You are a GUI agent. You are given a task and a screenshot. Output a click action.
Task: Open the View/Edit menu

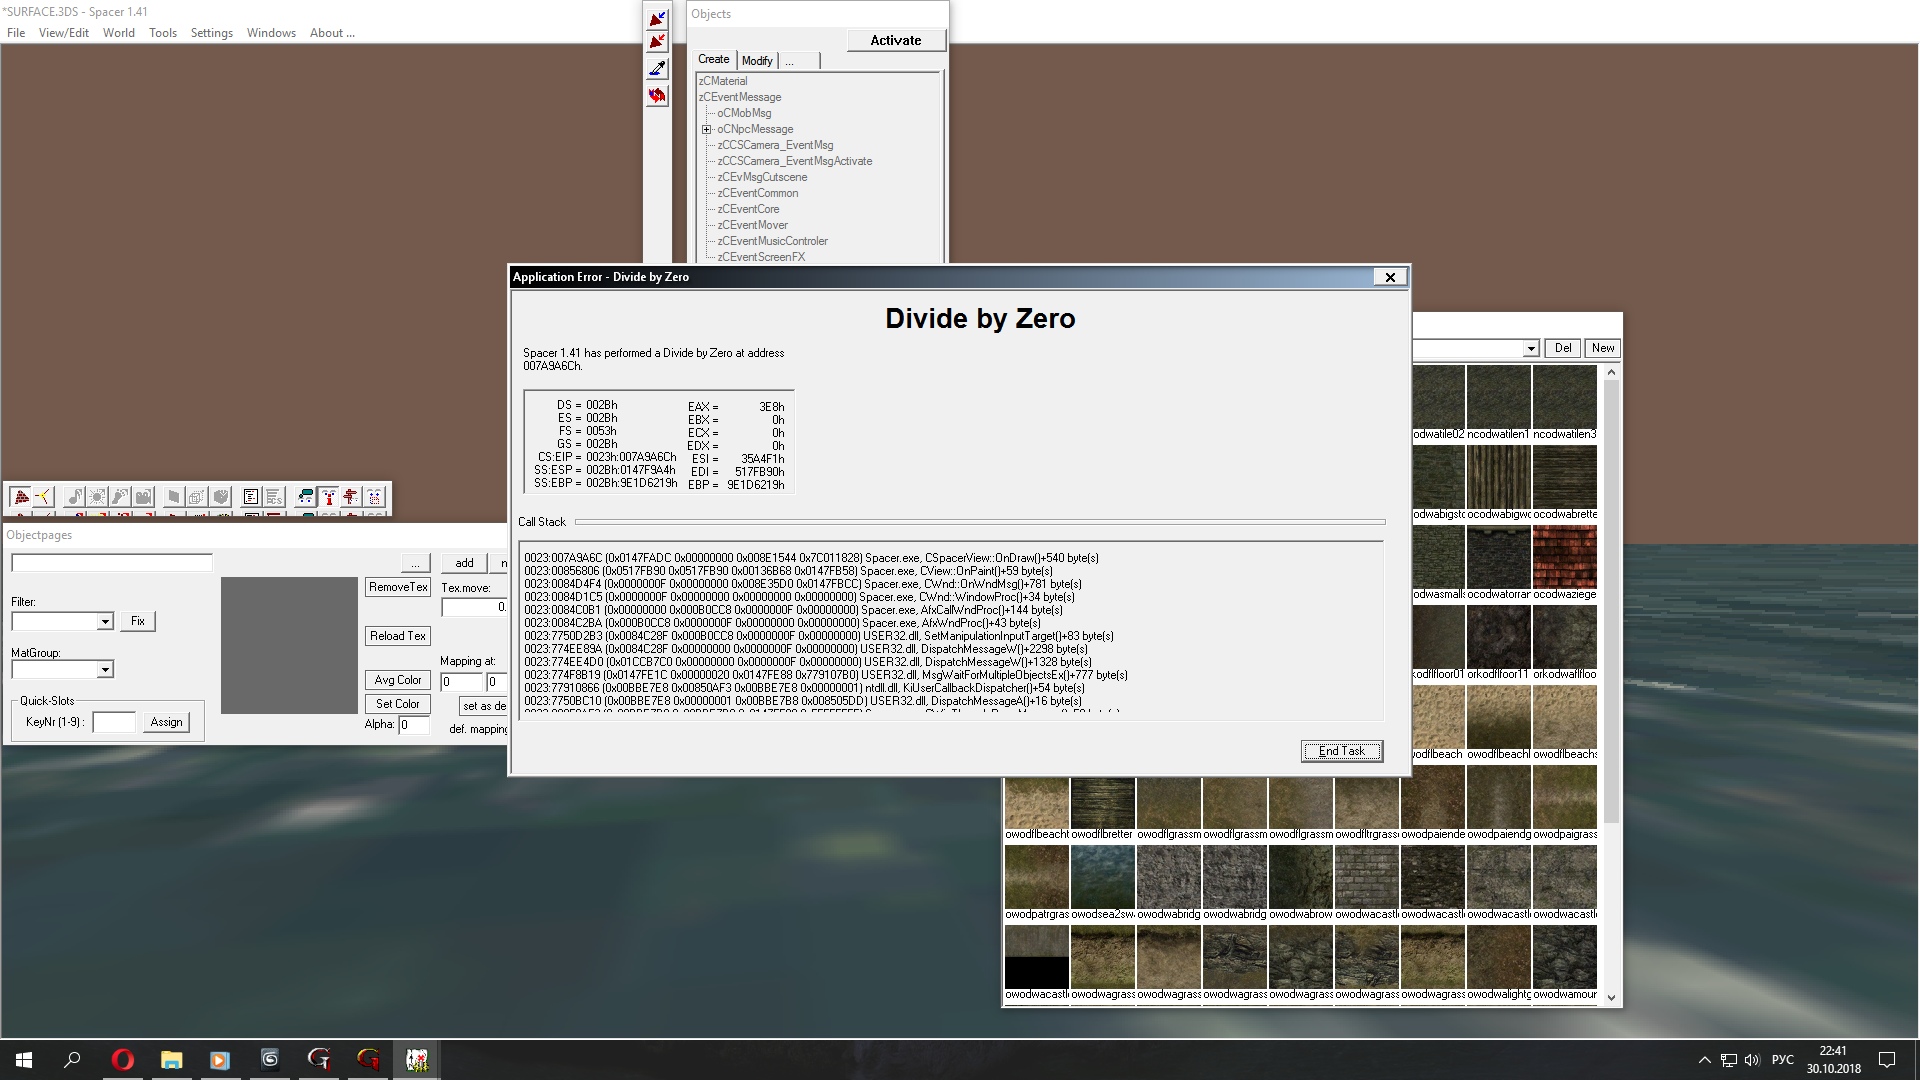[64, 33]
